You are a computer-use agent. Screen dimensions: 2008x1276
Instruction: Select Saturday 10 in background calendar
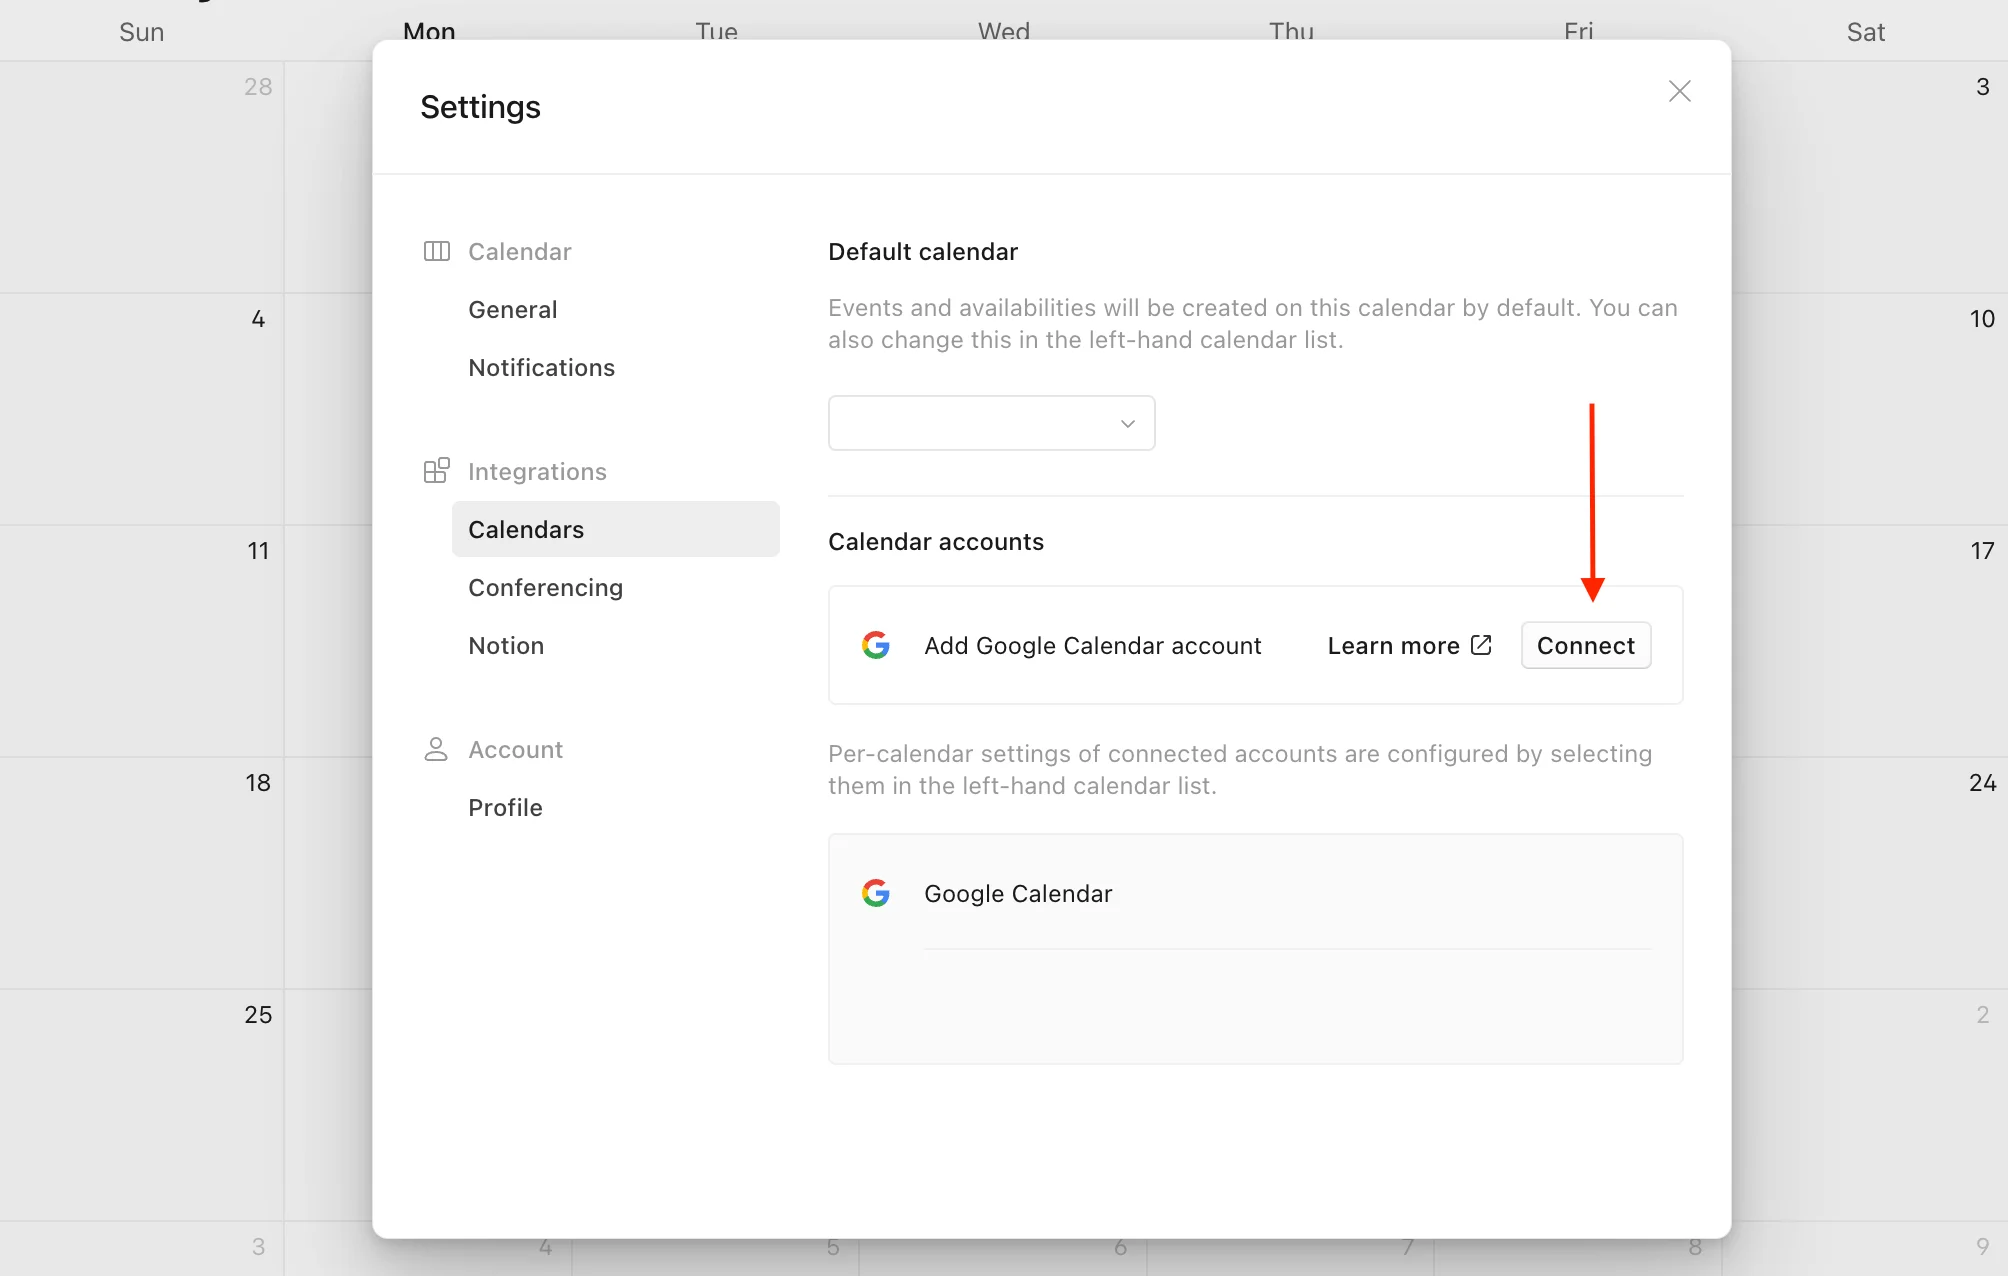tap(1982, 319)
